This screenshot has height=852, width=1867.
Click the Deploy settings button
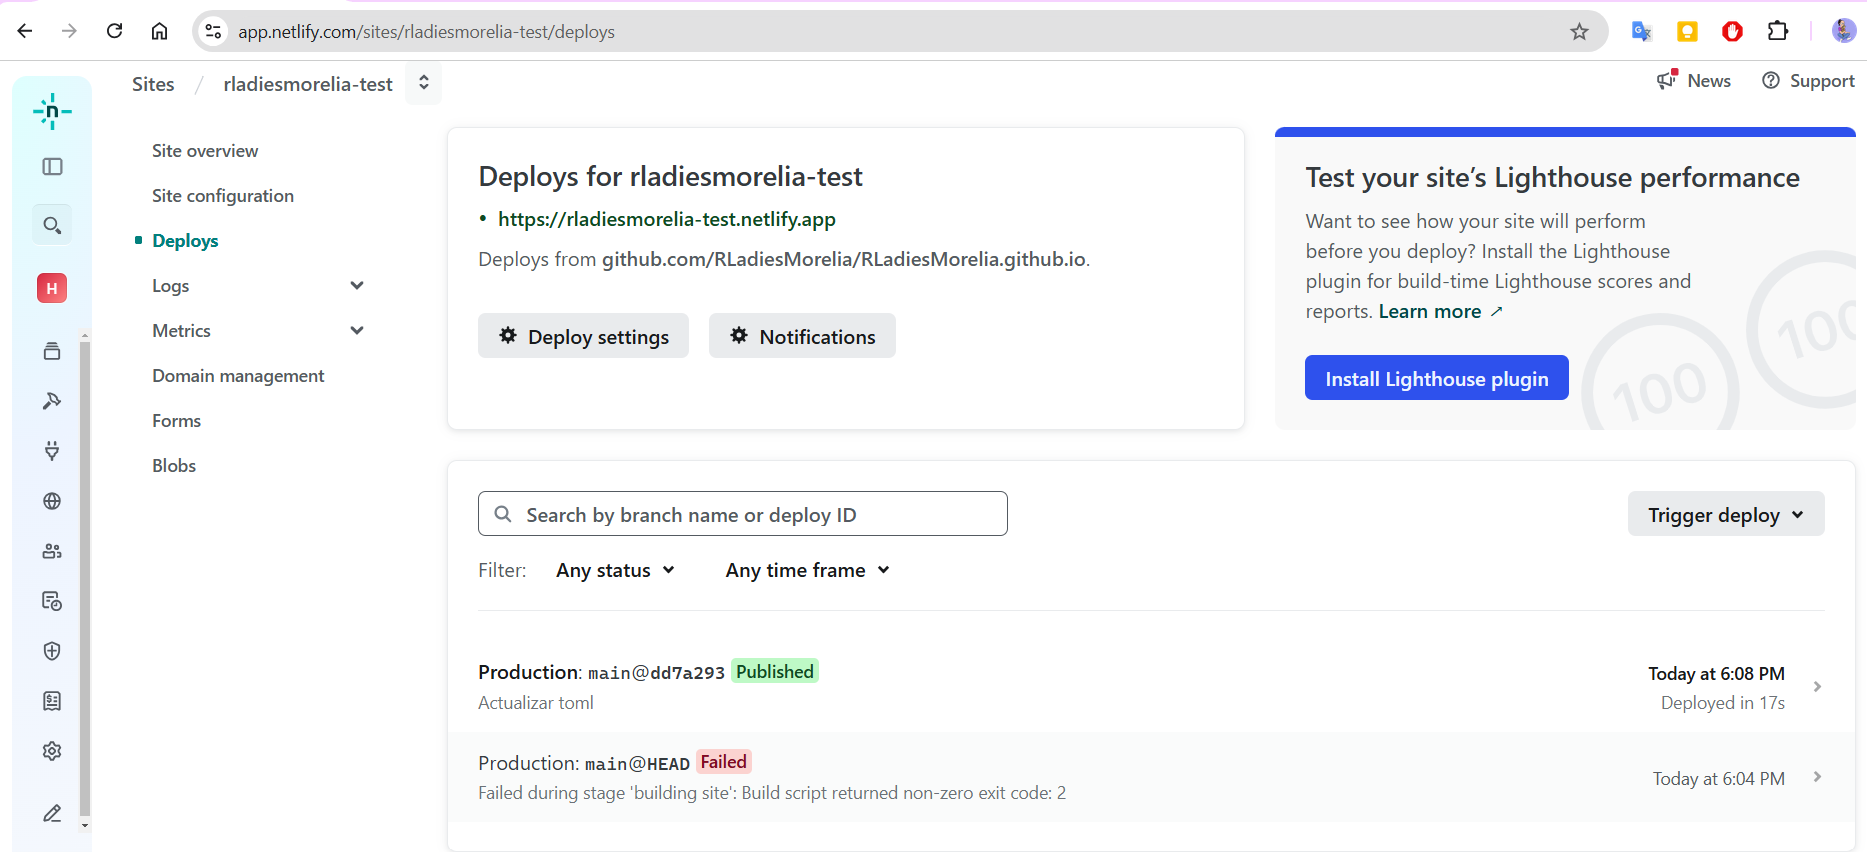click(x=583, y=336)
